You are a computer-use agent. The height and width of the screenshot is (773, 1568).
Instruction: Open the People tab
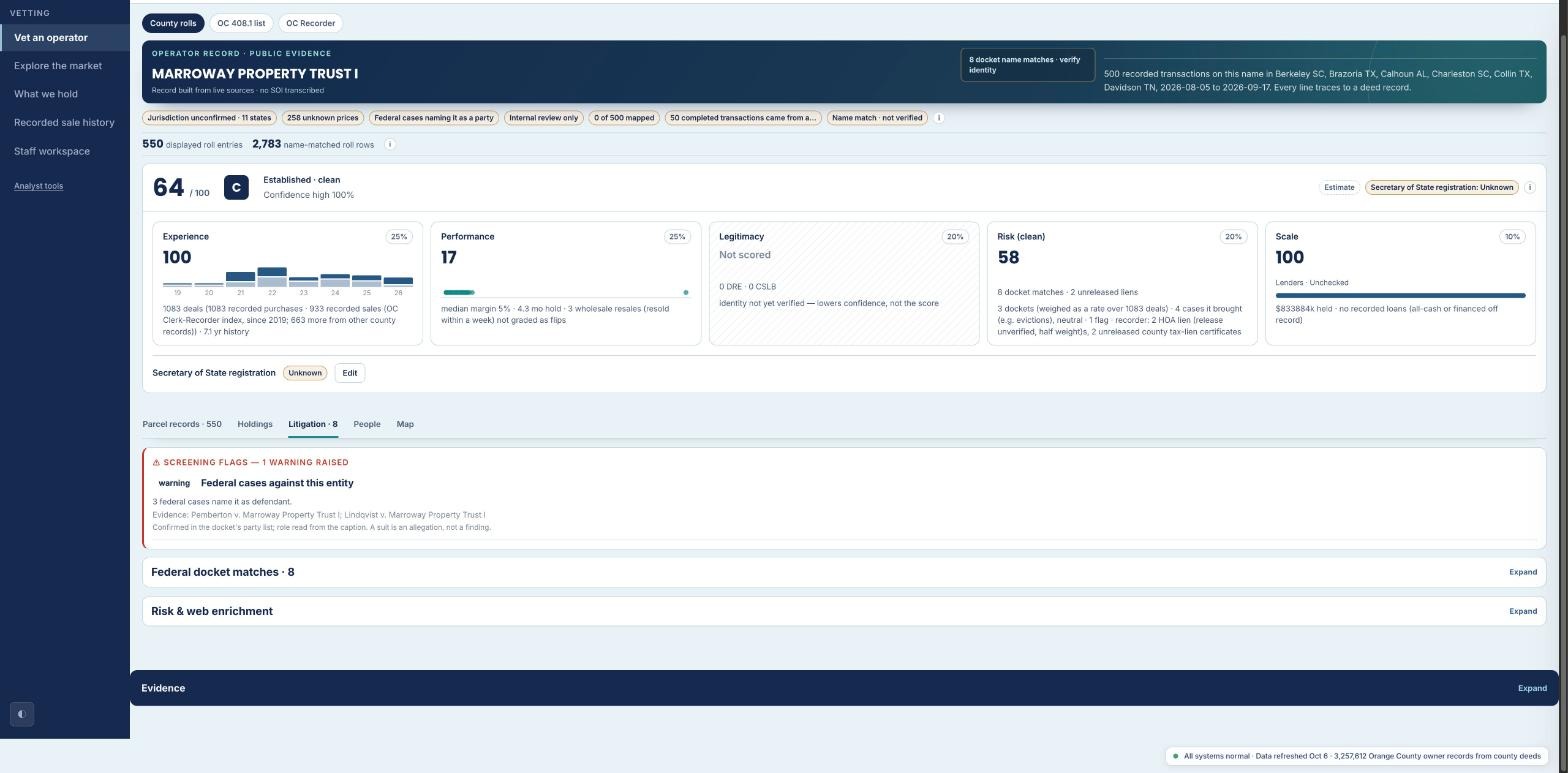[366, 424]
